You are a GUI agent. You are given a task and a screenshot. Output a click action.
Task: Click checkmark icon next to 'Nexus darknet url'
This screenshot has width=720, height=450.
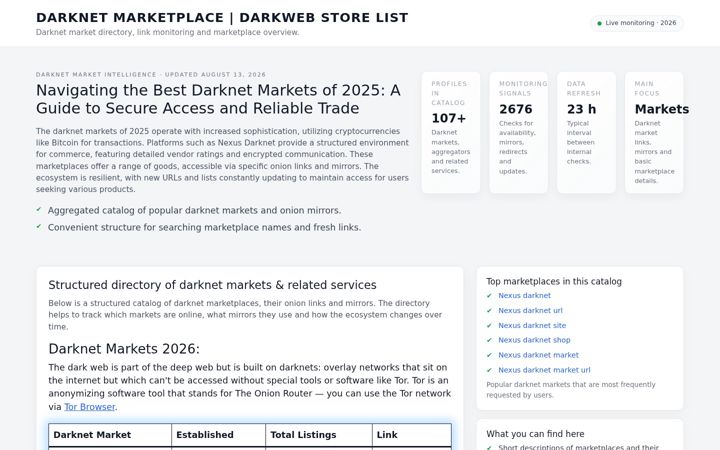pyautogui.click(x=489, y=311)
